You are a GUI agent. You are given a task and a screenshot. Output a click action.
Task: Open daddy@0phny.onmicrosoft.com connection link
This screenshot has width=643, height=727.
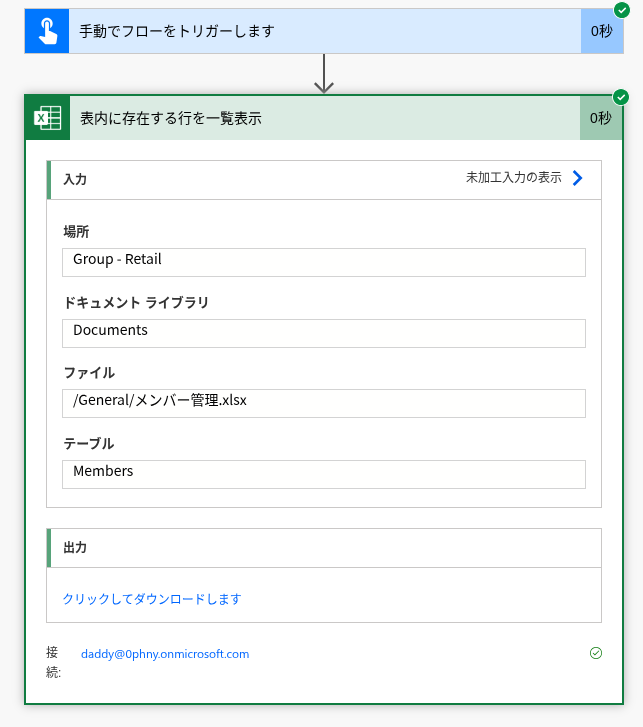pos(165,654)
